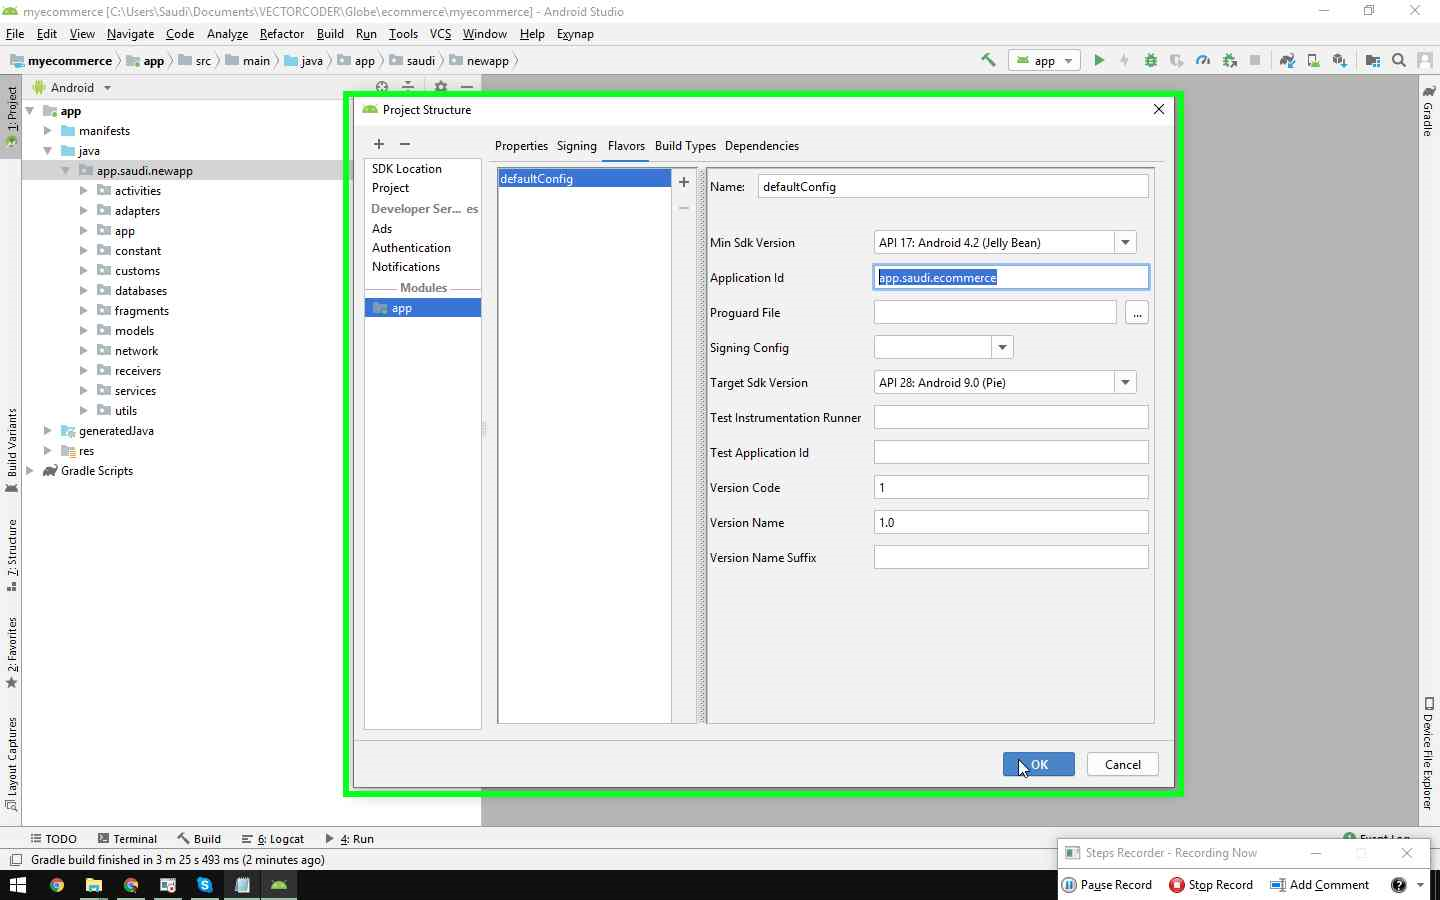Image resolution: width=1440 pixels, height=900 pixels.
Task: Click Sync Project with Gradle Files icon
Action: point(1287,60)
